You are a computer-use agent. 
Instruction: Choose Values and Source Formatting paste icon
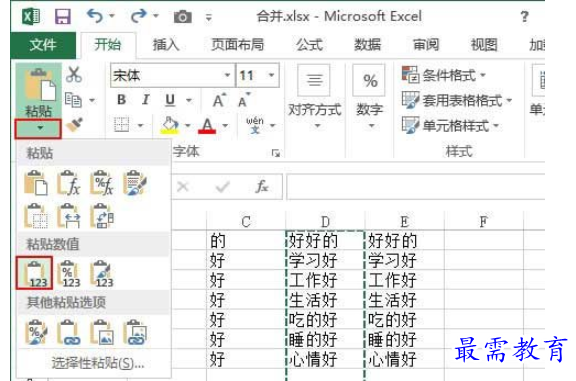[x=102, y=274]
